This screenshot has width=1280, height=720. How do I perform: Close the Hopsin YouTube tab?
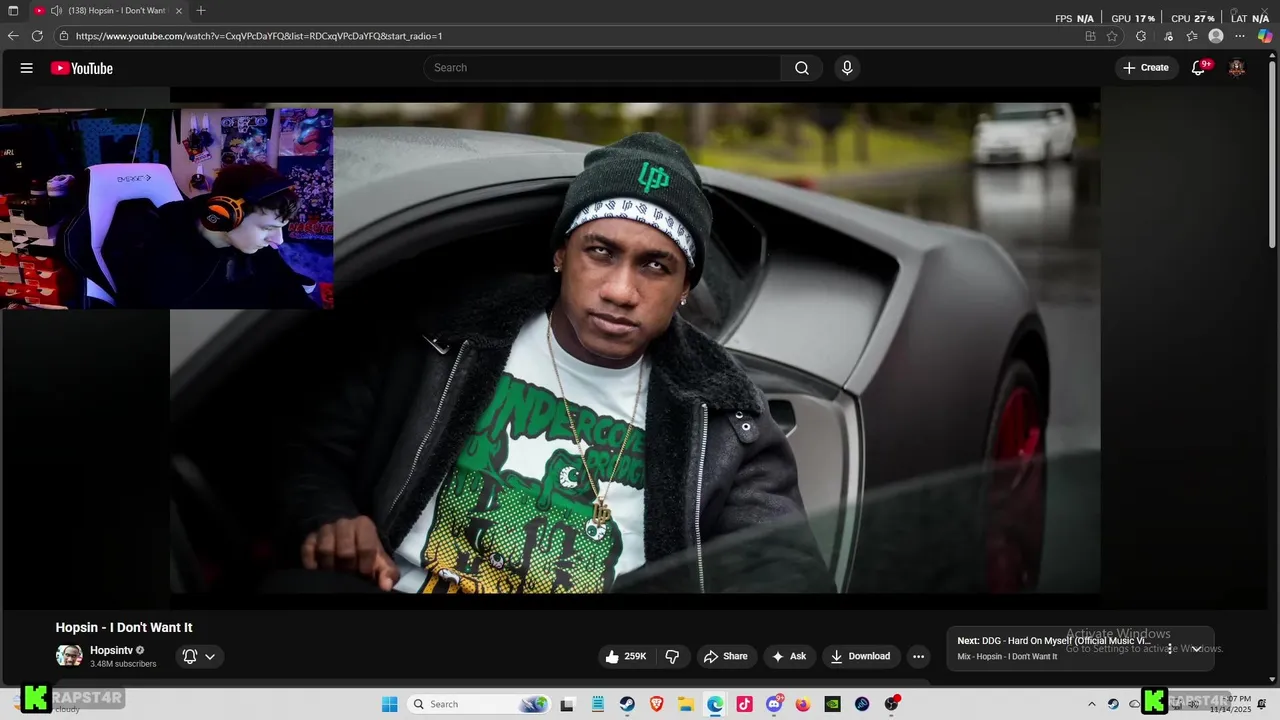[x=179, y=10]
